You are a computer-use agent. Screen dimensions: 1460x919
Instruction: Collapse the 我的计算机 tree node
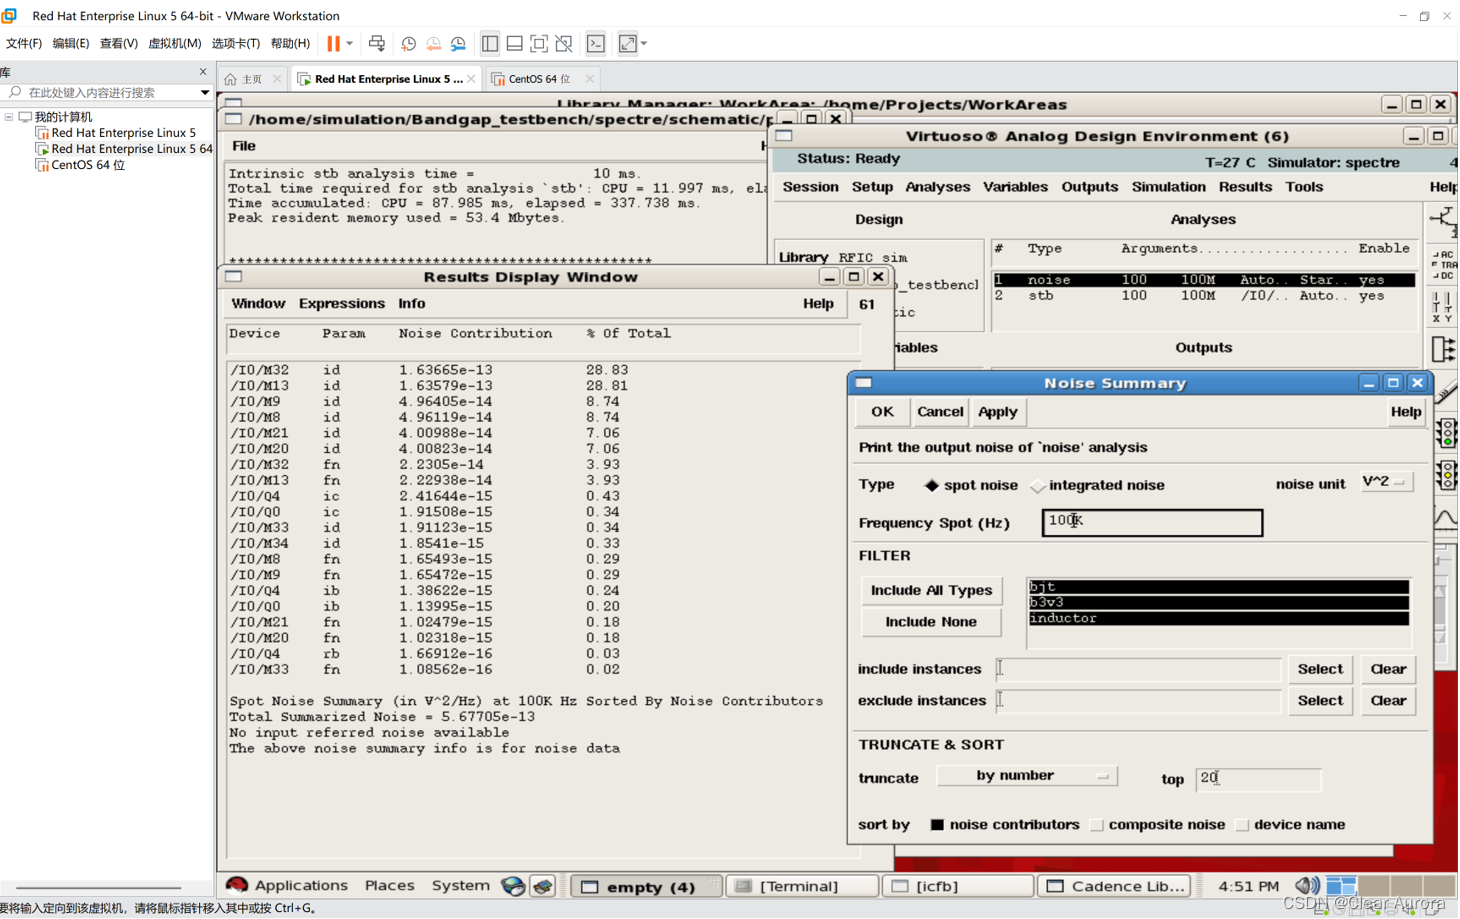pos(9,117)
